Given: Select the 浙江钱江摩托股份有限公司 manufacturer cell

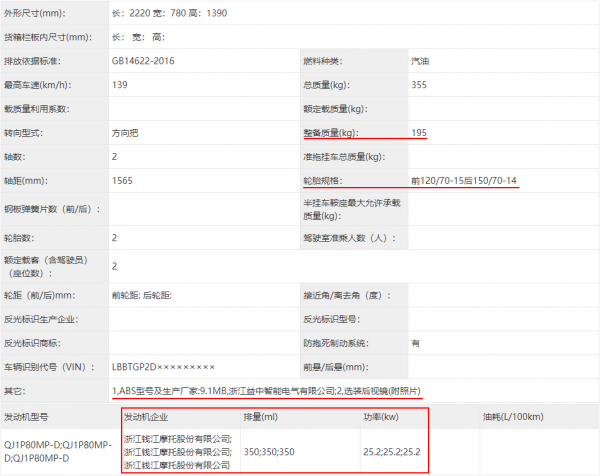Looking at the screenshot, I should (178, 452).
